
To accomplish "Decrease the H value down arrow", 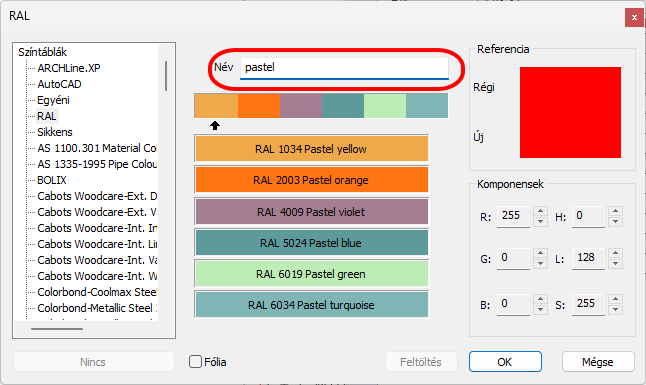I will coord(615,222).
